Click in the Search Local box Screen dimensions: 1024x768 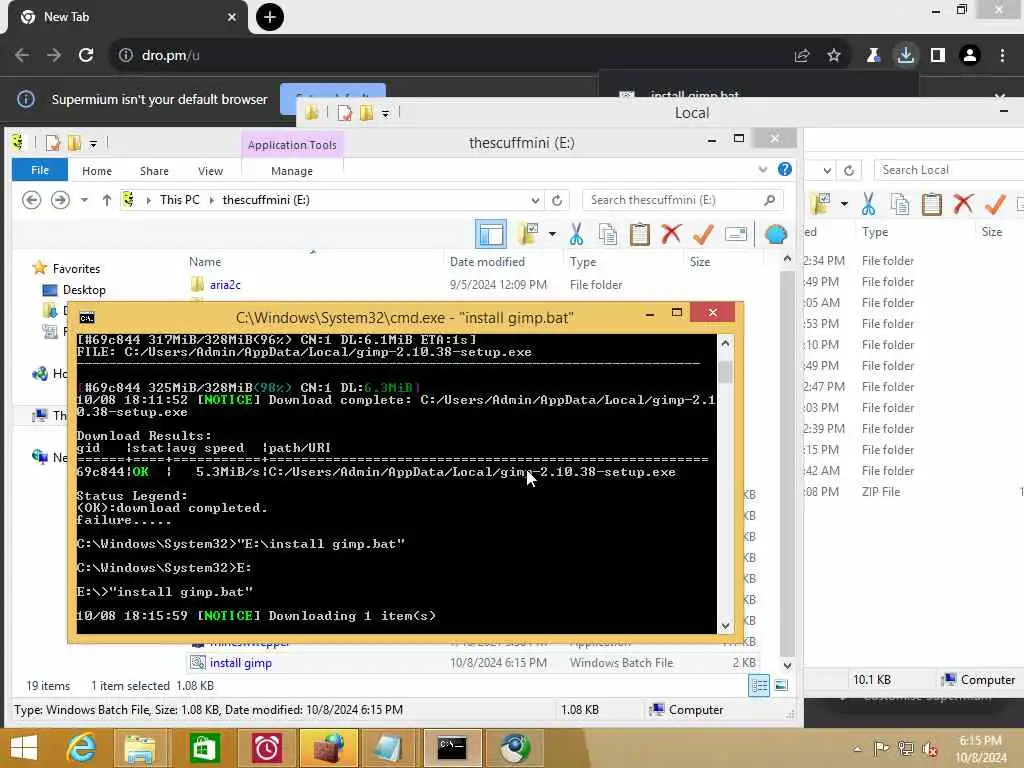948,170
